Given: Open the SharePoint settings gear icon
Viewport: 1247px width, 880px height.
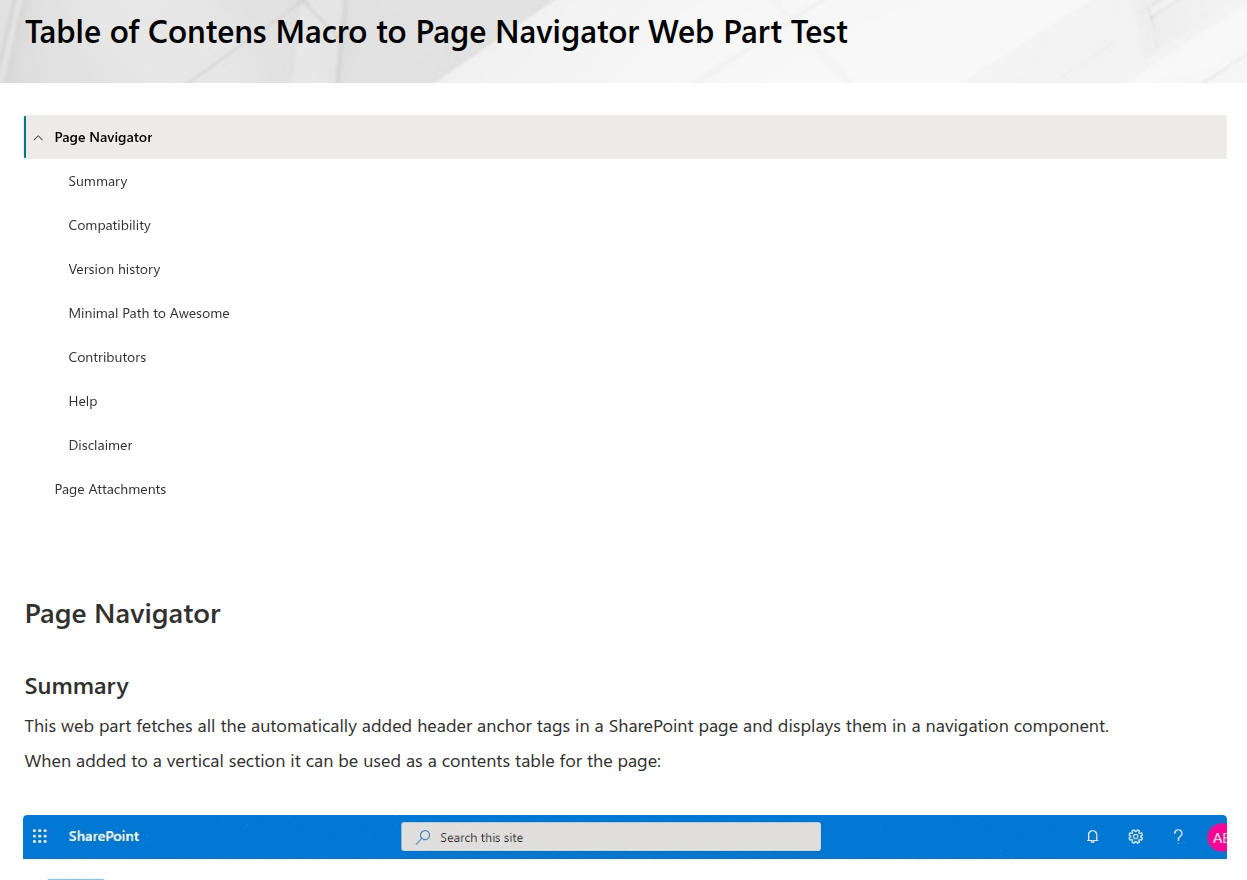Looking at the screenshot, I should click(1135, 836).
